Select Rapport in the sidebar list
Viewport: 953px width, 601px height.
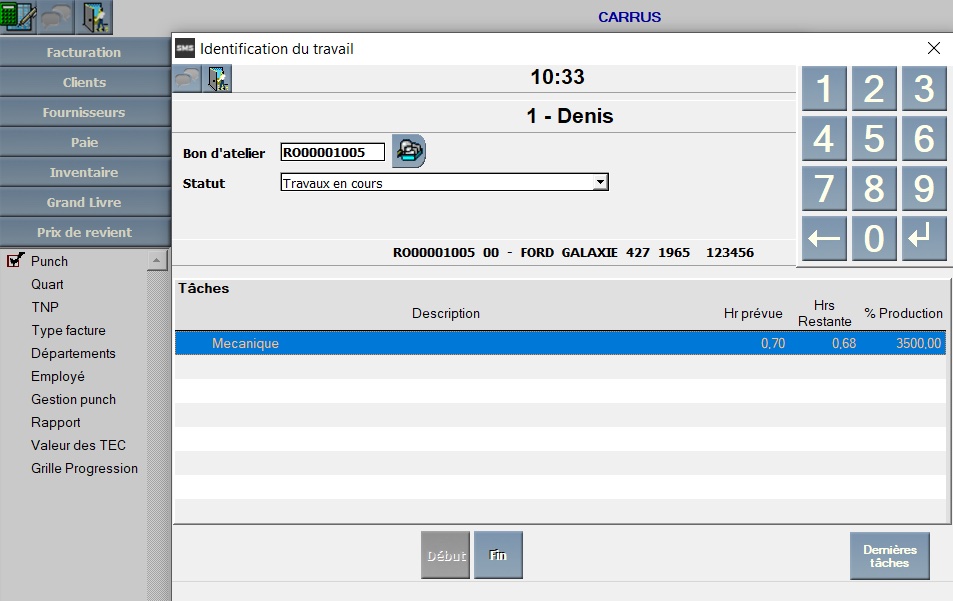pyautogui.click(x=56, y=422)
